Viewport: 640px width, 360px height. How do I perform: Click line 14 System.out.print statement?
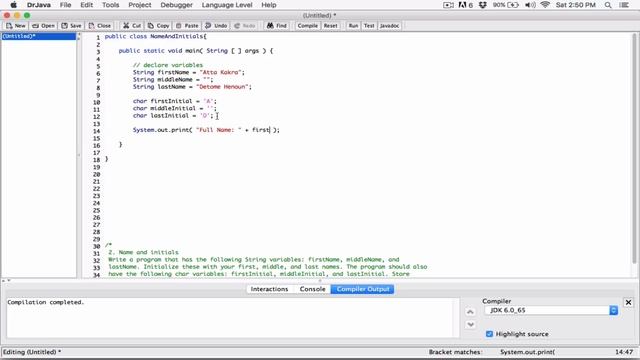point(206,130)
